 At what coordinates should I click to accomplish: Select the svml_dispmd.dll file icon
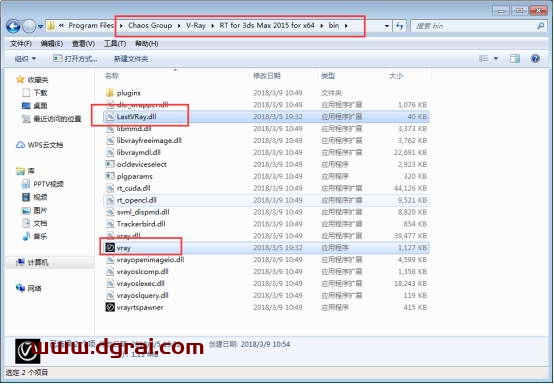[x=110, y=212]
